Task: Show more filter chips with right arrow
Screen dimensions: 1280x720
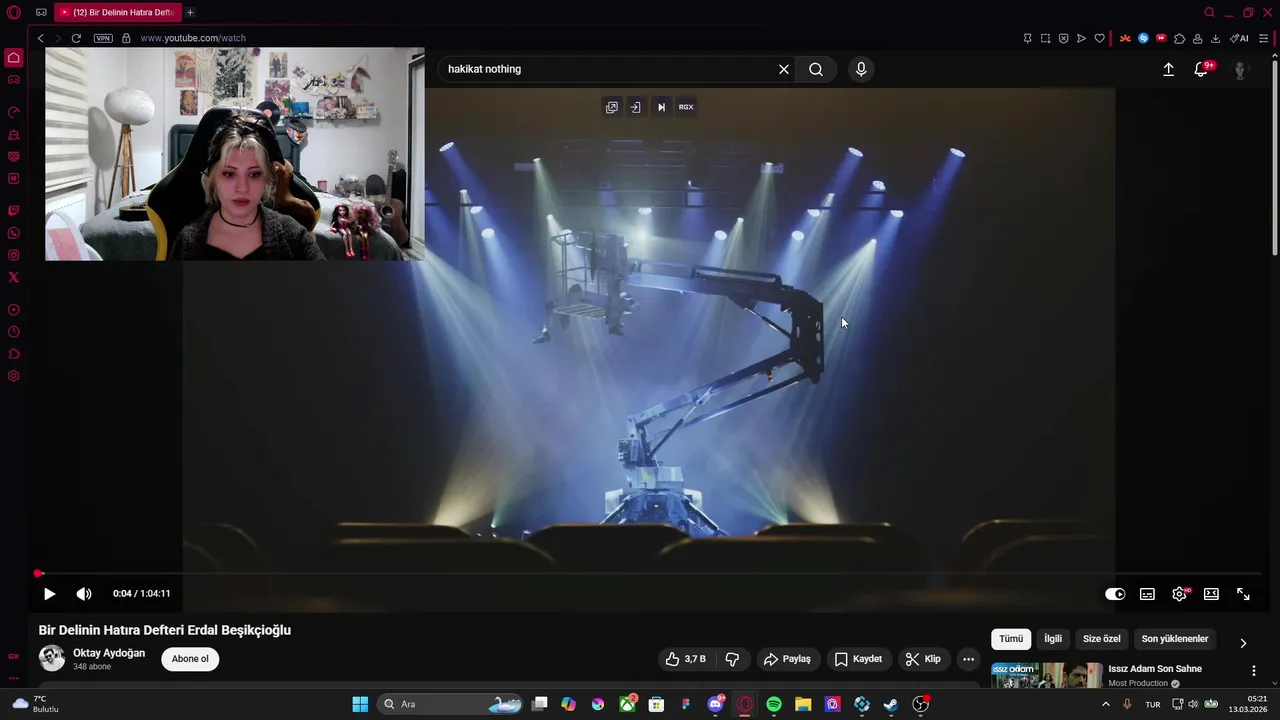Action: pyautogui.click(x=1243, y=643)
